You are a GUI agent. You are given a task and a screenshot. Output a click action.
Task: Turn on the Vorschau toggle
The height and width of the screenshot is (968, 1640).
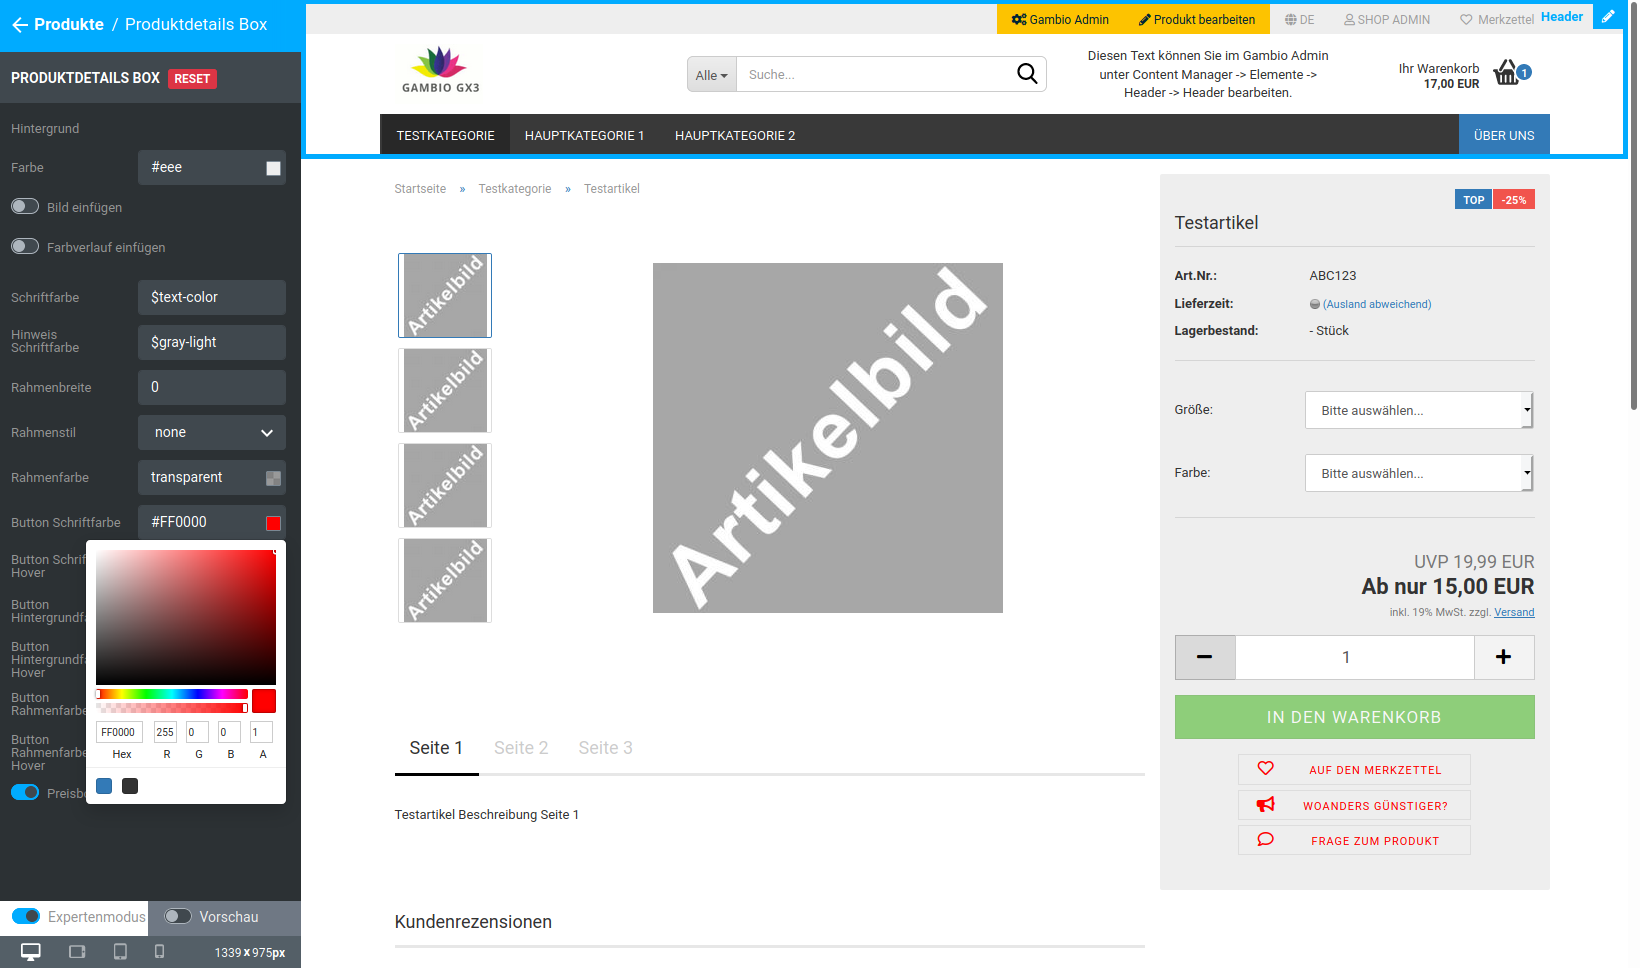coord(178,916)
